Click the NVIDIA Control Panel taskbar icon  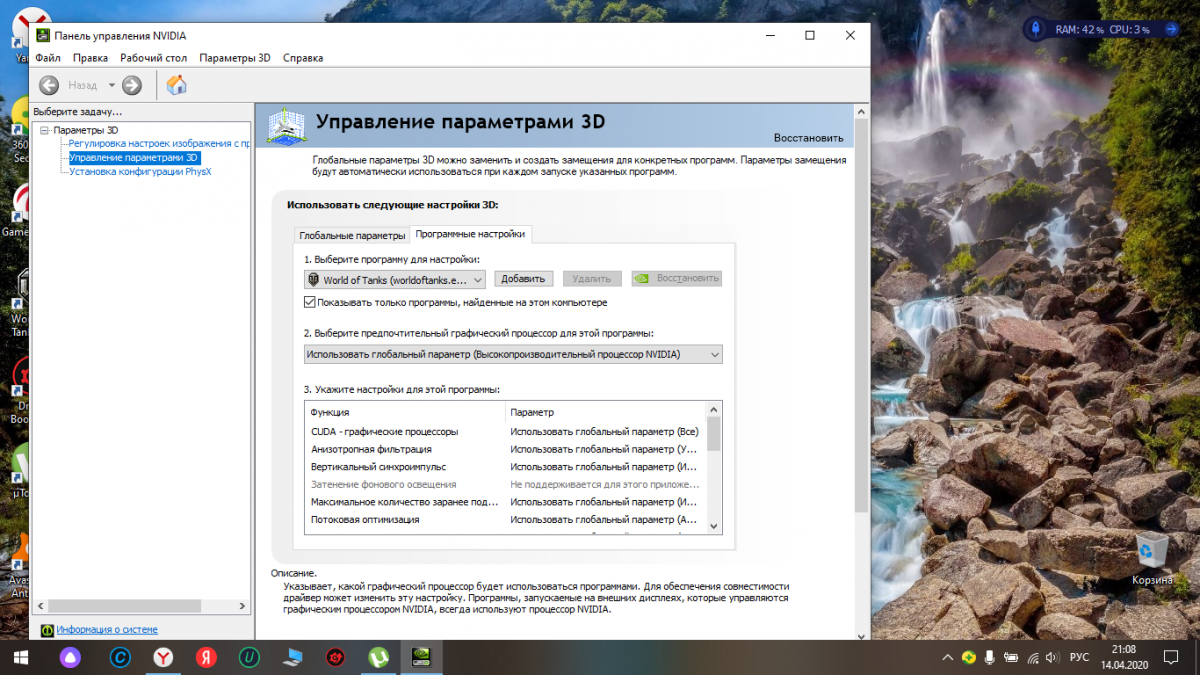pyautogui.click(x=422, y=657)
